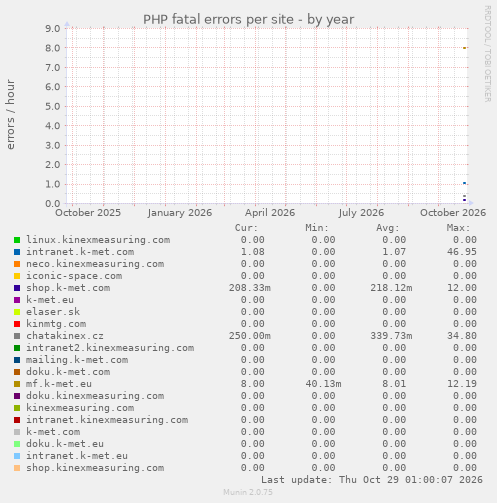
Task: Click the Last update timestamp text
Action: [x=372, y=480]
